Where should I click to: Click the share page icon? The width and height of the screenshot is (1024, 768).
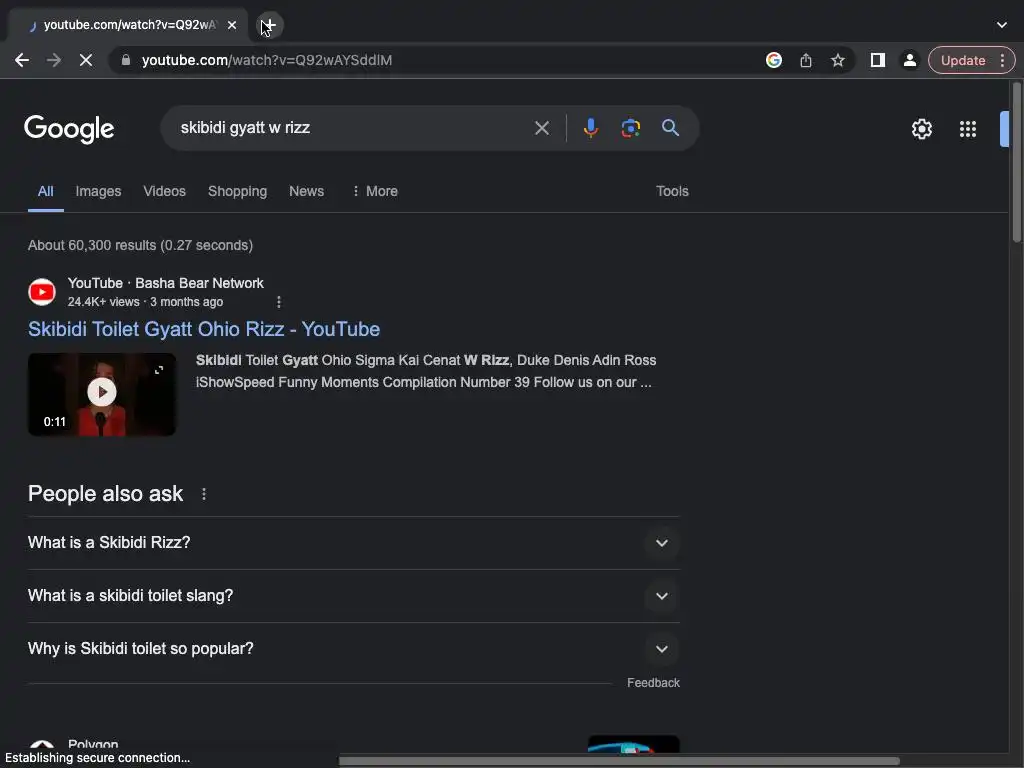click(x=806, y=60)
